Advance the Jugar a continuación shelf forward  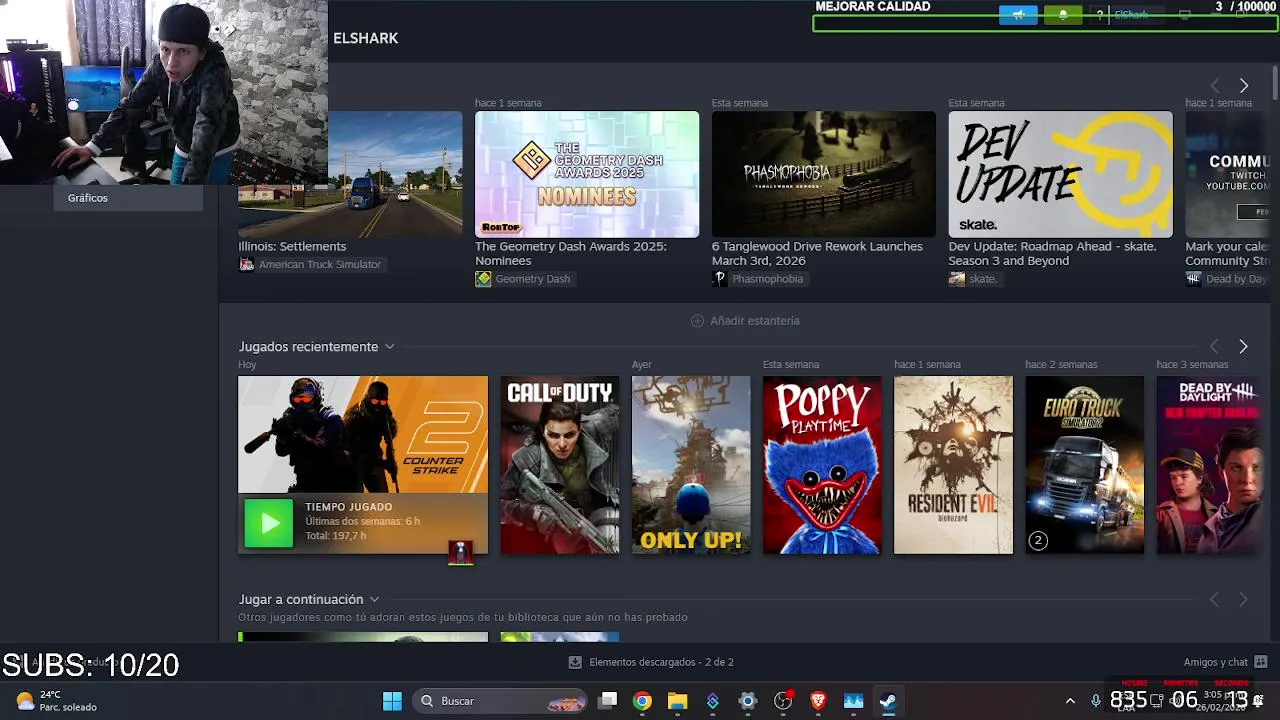1243,599
